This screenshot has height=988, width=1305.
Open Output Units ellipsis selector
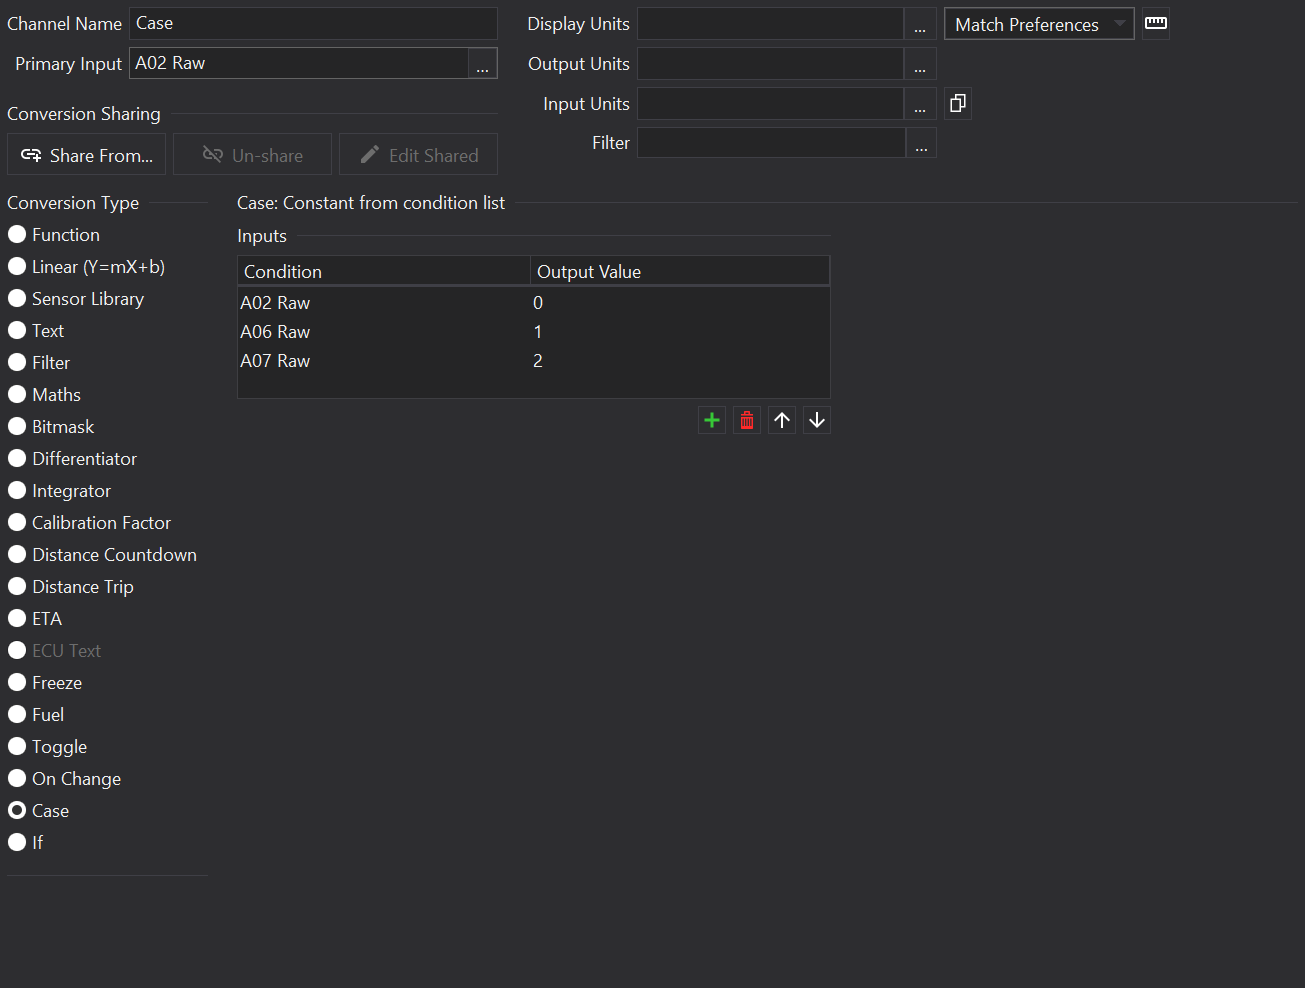(x=920, y=64)
